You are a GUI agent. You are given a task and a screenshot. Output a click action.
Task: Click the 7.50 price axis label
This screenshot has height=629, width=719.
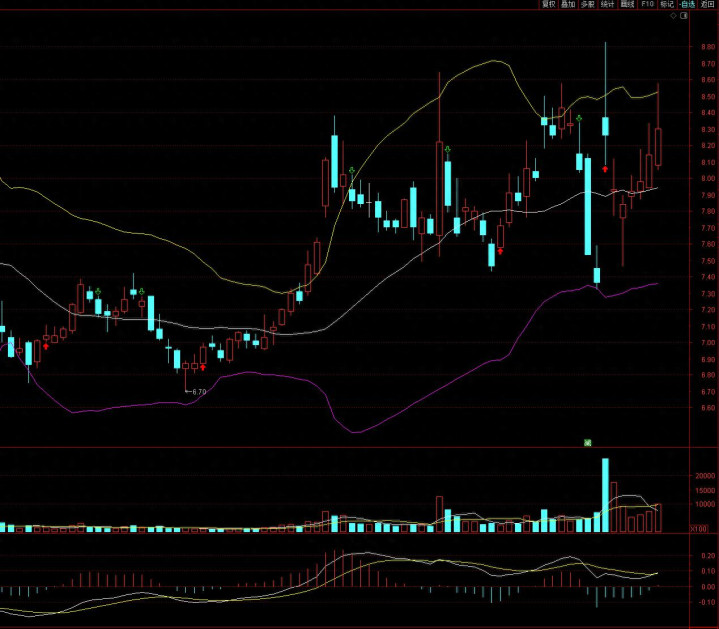(708, 261)
